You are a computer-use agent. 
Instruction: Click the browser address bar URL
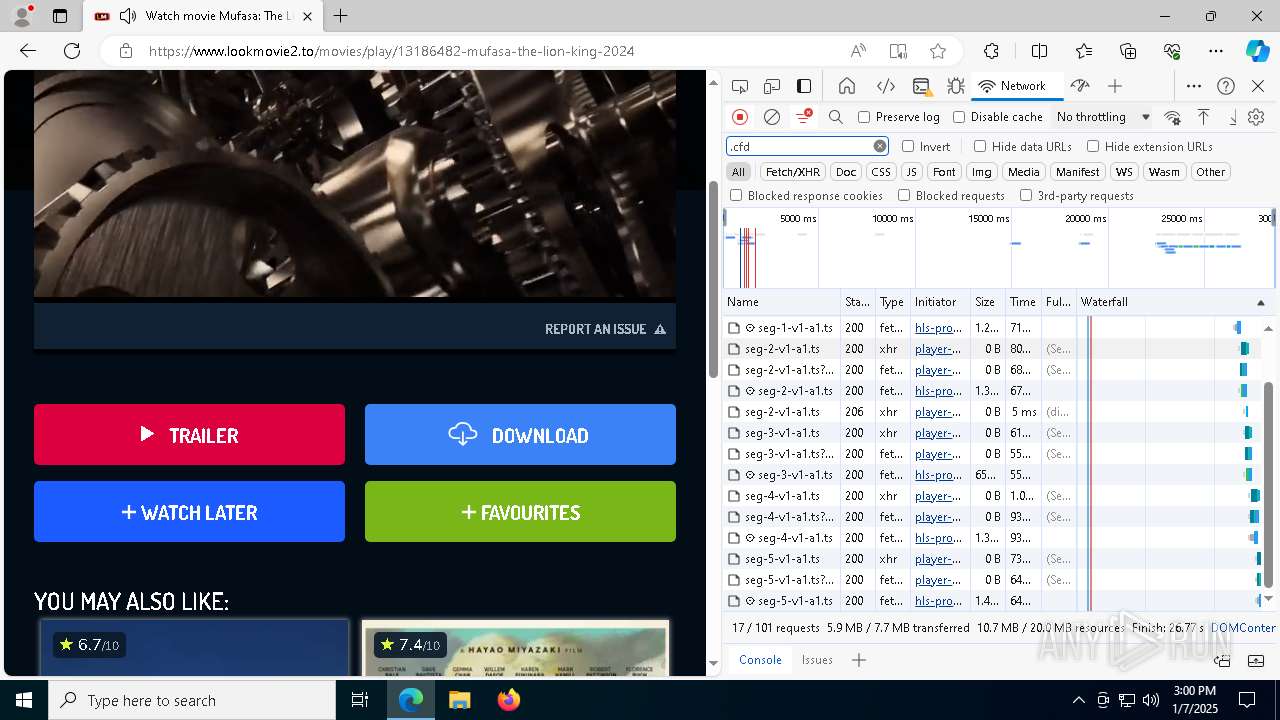tap(391, 51)
